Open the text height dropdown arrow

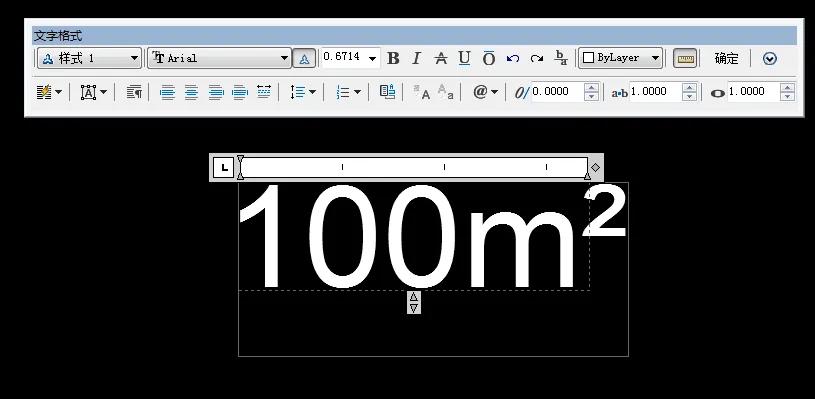372,59
